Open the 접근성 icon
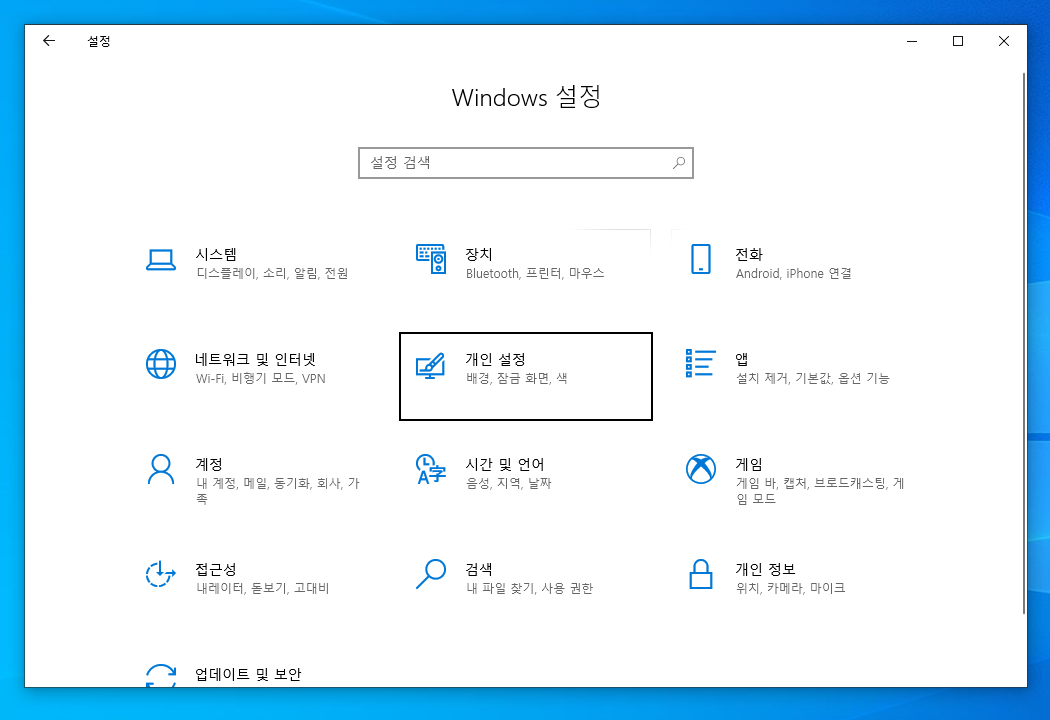1050x720 pixels. tap(161, 574)
